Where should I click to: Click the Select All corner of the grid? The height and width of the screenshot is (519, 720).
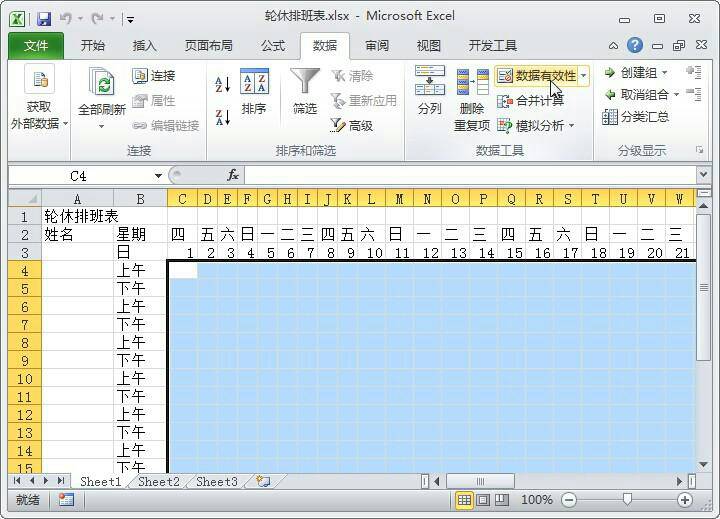point(25,198)
